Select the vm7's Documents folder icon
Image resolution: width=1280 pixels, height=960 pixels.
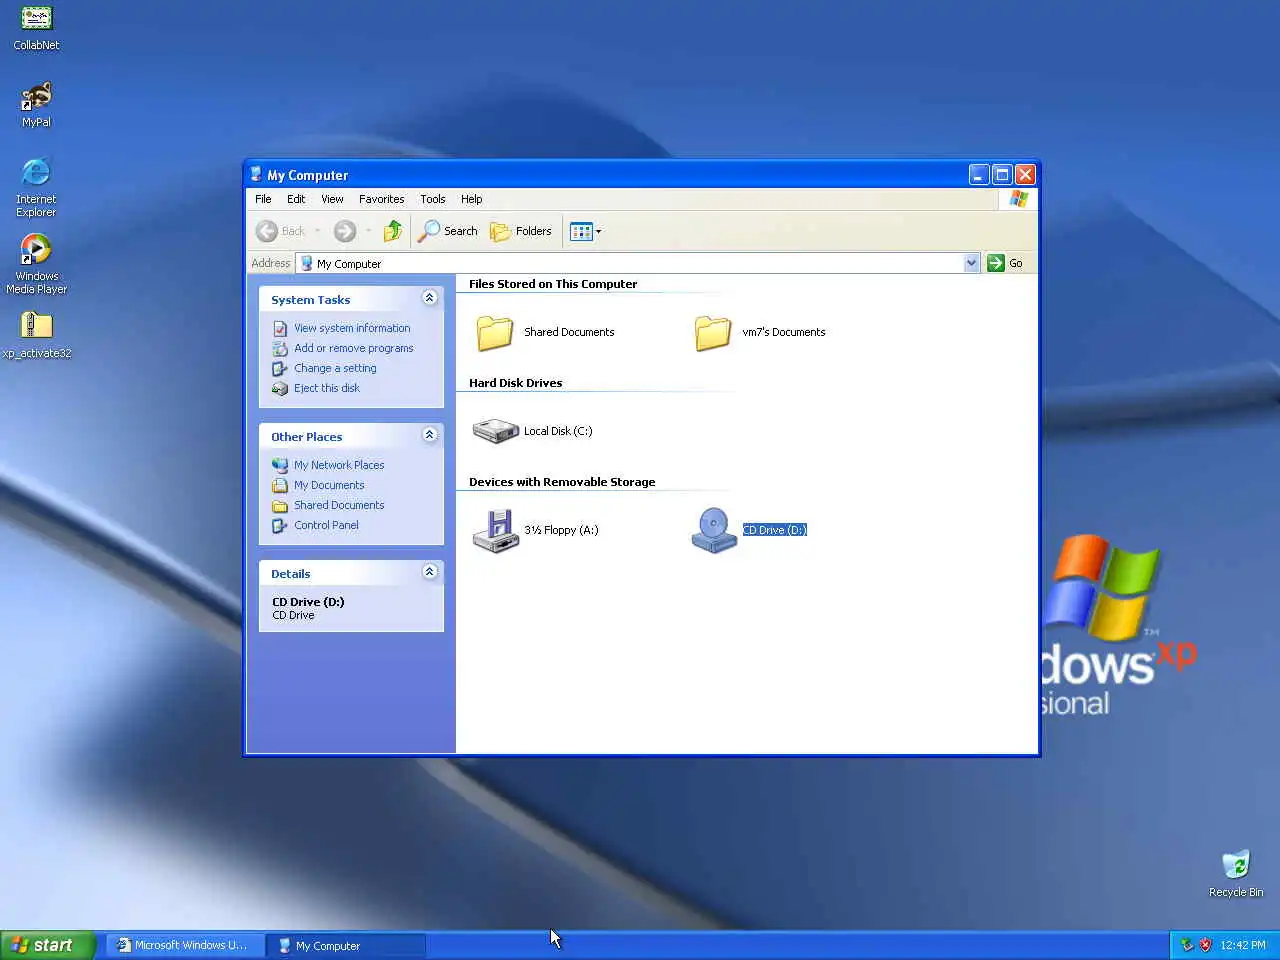coord(713,332)
